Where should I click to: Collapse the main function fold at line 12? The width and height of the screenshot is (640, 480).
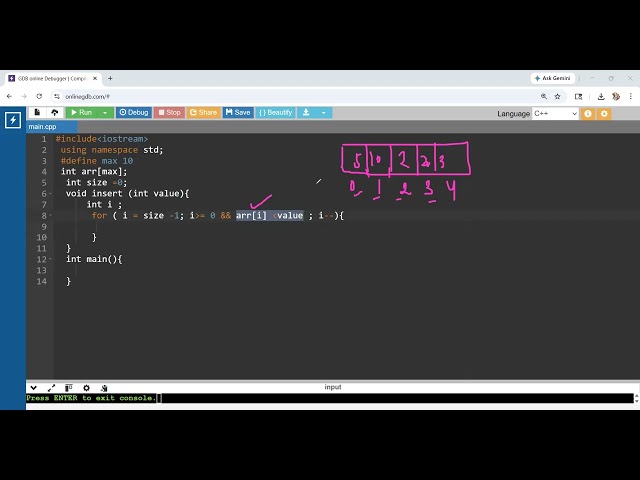coord(50,259)
